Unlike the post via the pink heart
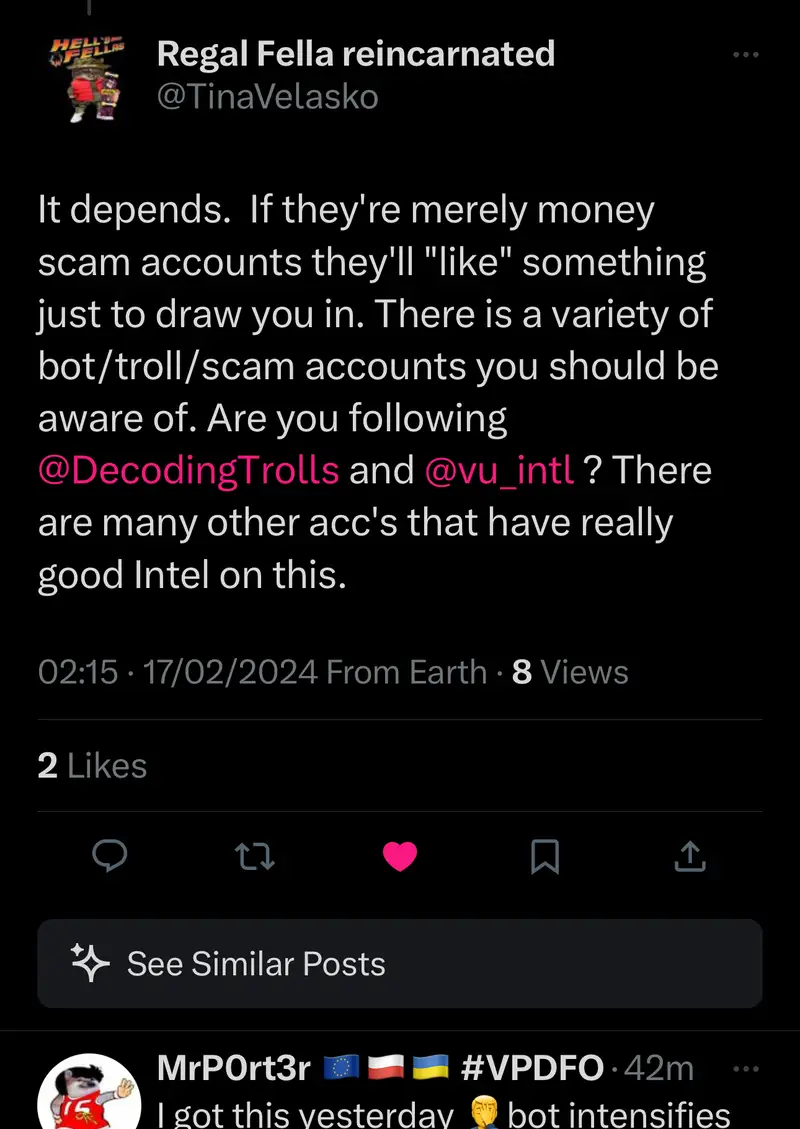 click(x=400, y=856)
